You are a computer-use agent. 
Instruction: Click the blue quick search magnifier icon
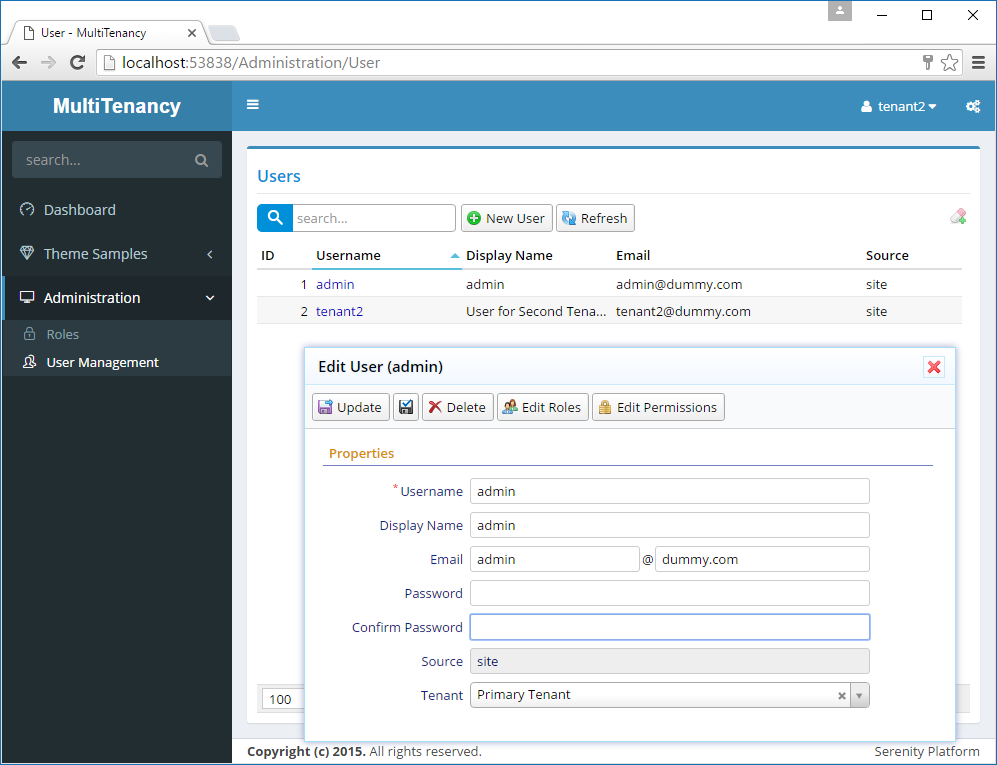point(274,218)
